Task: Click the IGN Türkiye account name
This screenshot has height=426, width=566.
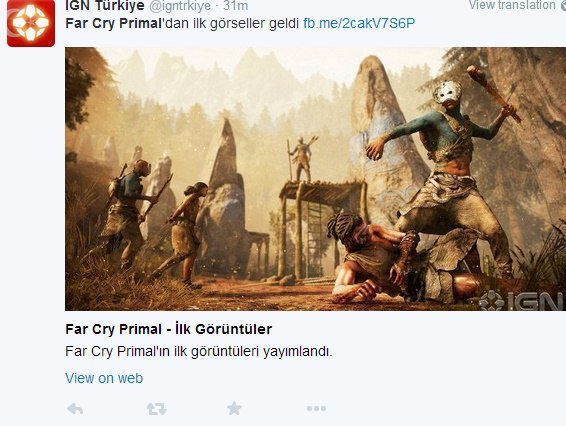Action: (105, 5)
